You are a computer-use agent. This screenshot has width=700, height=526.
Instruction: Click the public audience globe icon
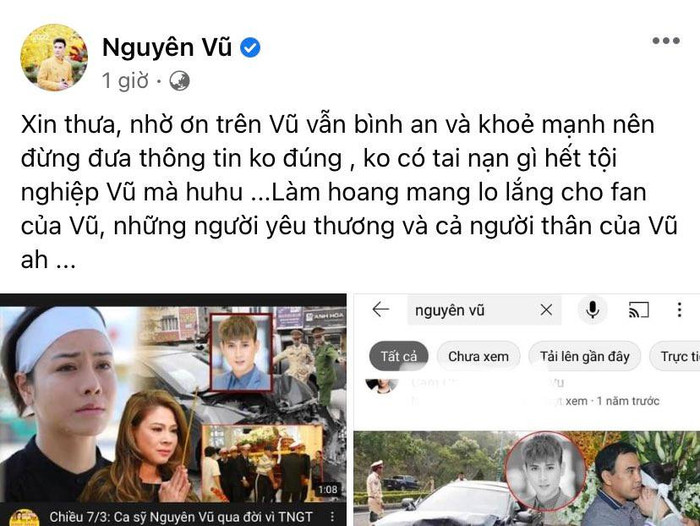(x=179, y=81)
